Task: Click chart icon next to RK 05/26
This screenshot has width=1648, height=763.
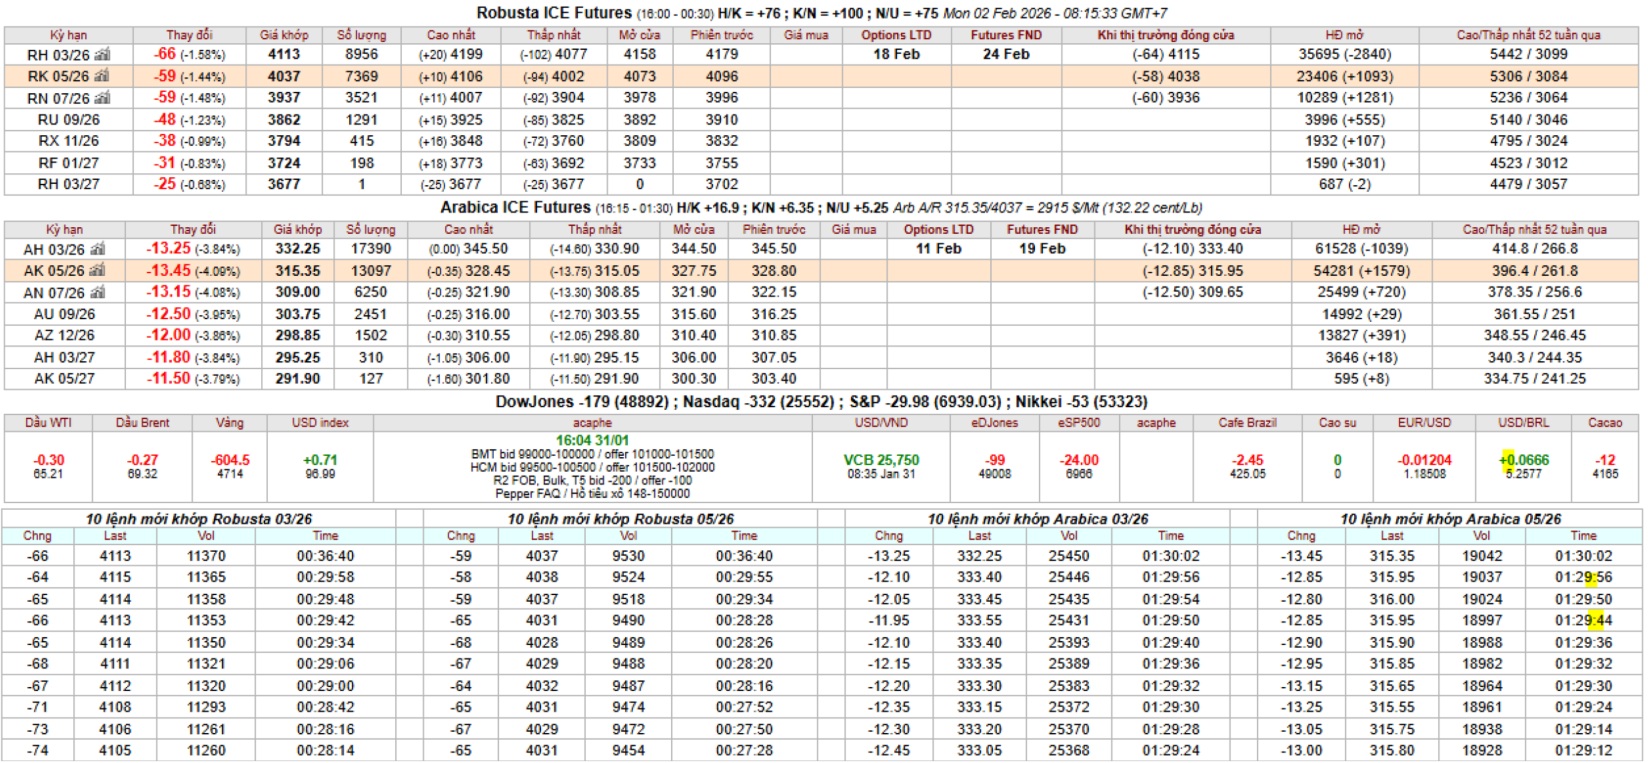Action: click(101, 77)
